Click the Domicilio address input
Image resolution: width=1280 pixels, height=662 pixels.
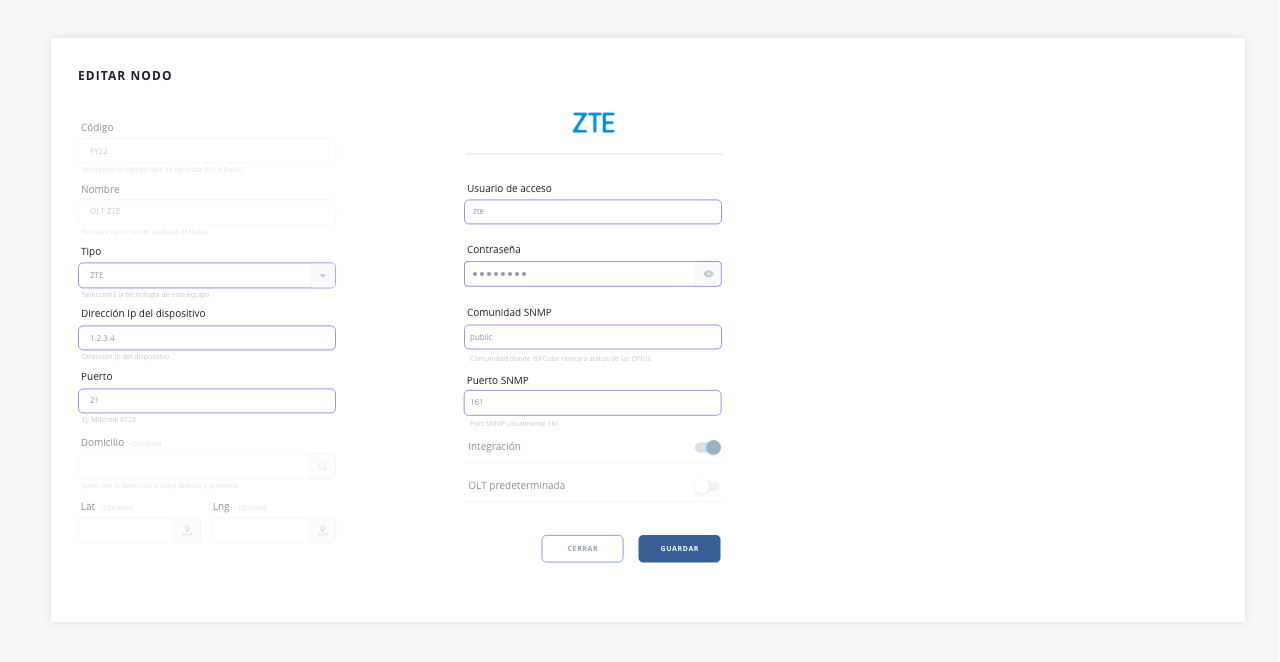tap(194, 467)
